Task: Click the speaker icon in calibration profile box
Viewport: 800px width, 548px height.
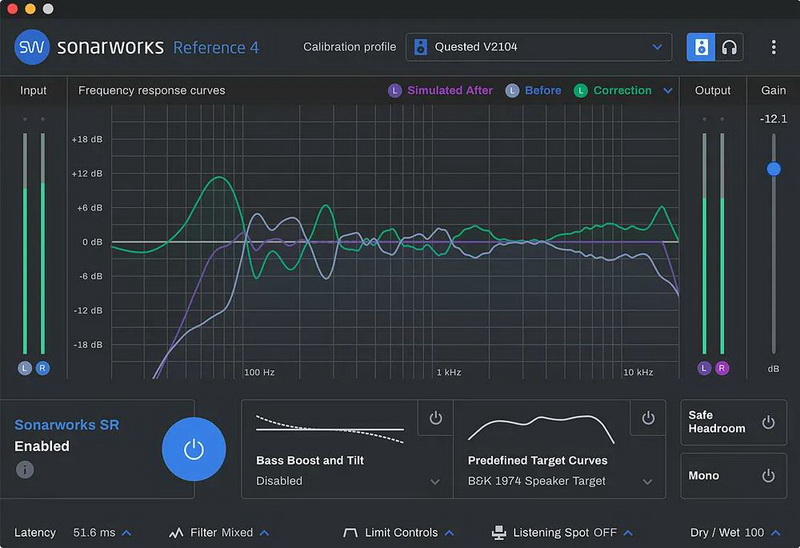Action: 420,47
